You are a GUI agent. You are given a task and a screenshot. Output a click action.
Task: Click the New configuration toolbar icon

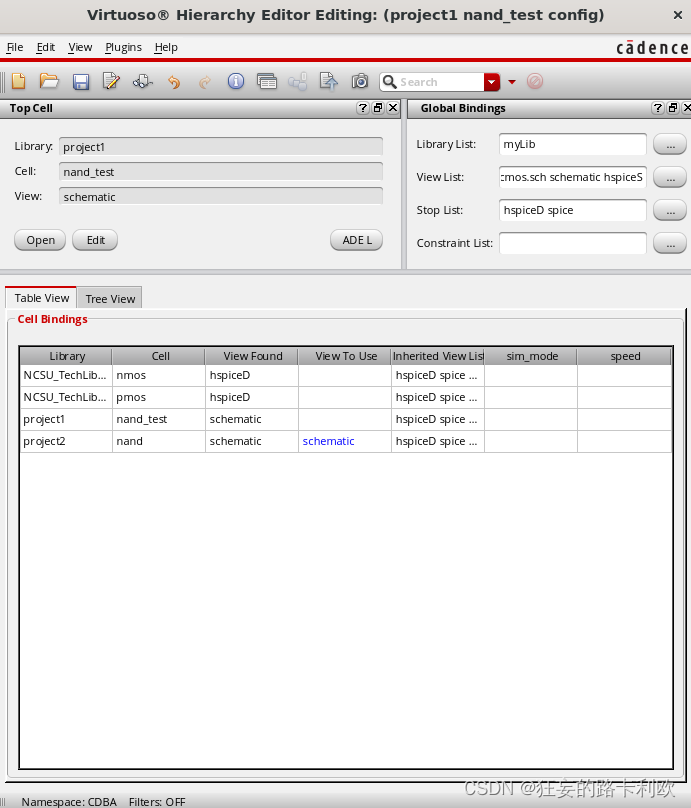click(19, 81)
